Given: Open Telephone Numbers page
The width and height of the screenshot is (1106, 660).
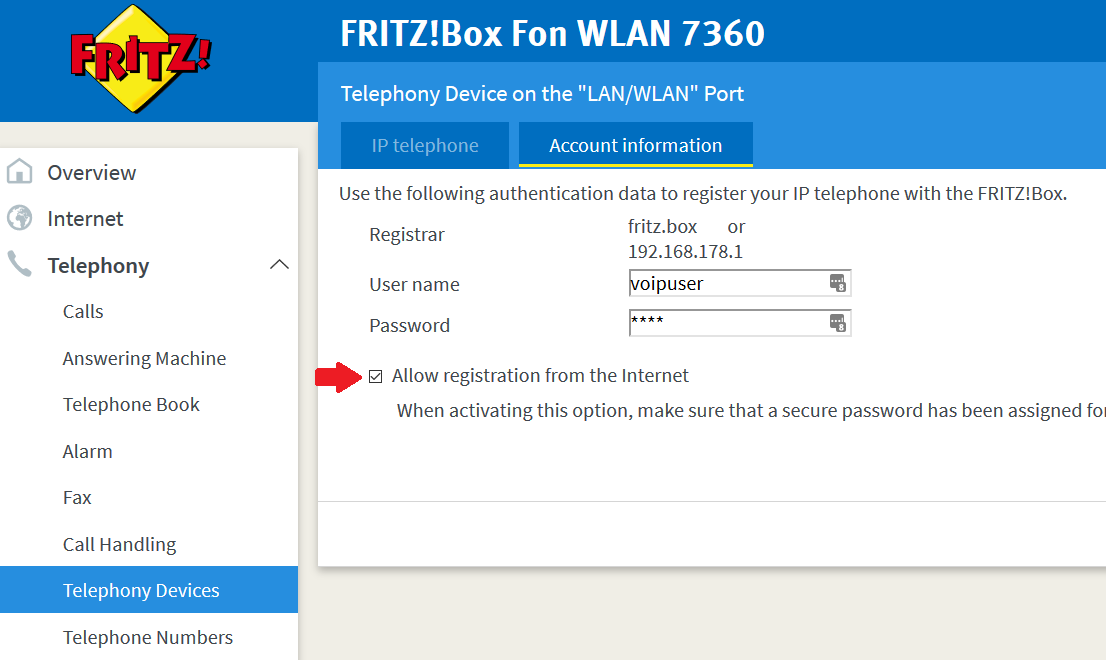Looking at the screenshot, I should [x=147, y=637].
